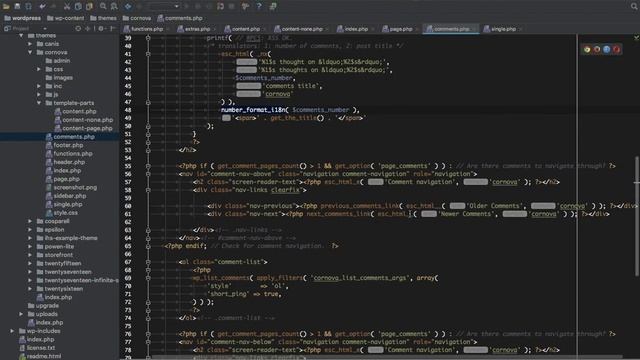
Task: Switch to content-none.php tab
Action: point(302,29)
